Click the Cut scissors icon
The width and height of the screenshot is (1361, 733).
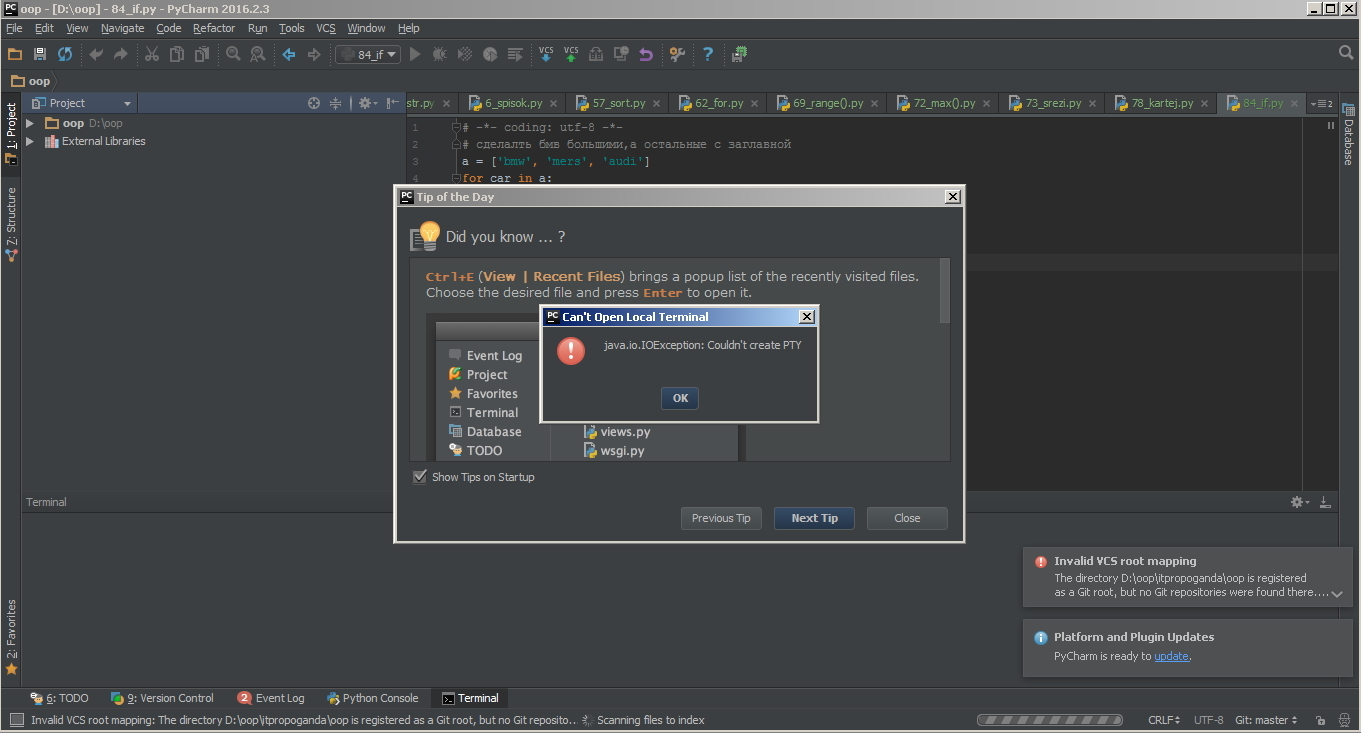pyautogui.click(x=152, y=54)
